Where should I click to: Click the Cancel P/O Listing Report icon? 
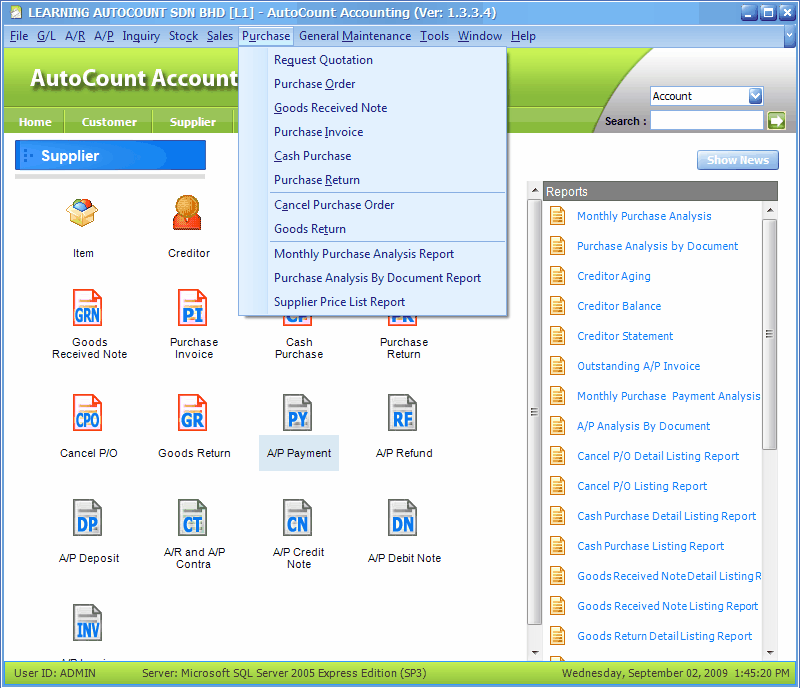(557, 486)
